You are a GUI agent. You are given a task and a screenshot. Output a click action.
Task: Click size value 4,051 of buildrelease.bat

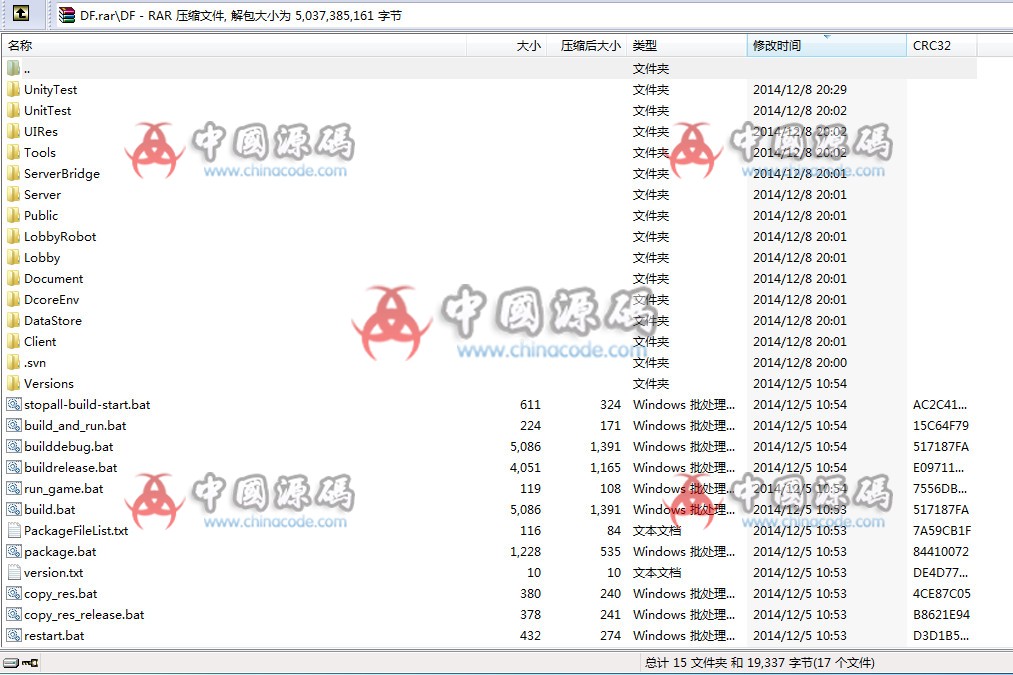[525, 468]
